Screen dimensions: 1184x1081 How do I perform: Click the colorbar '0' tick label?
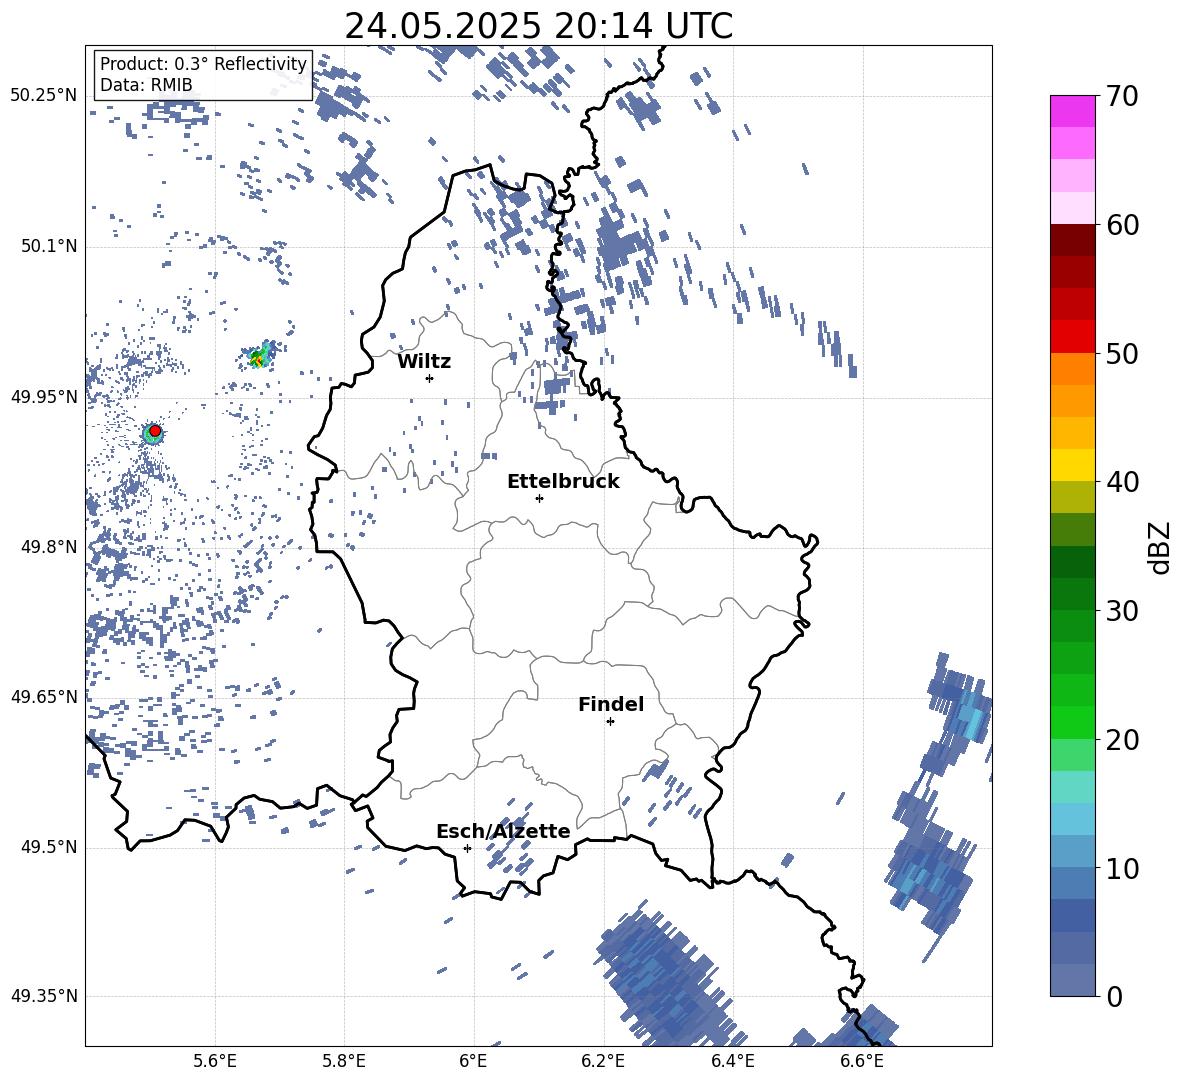(1114, 996)
